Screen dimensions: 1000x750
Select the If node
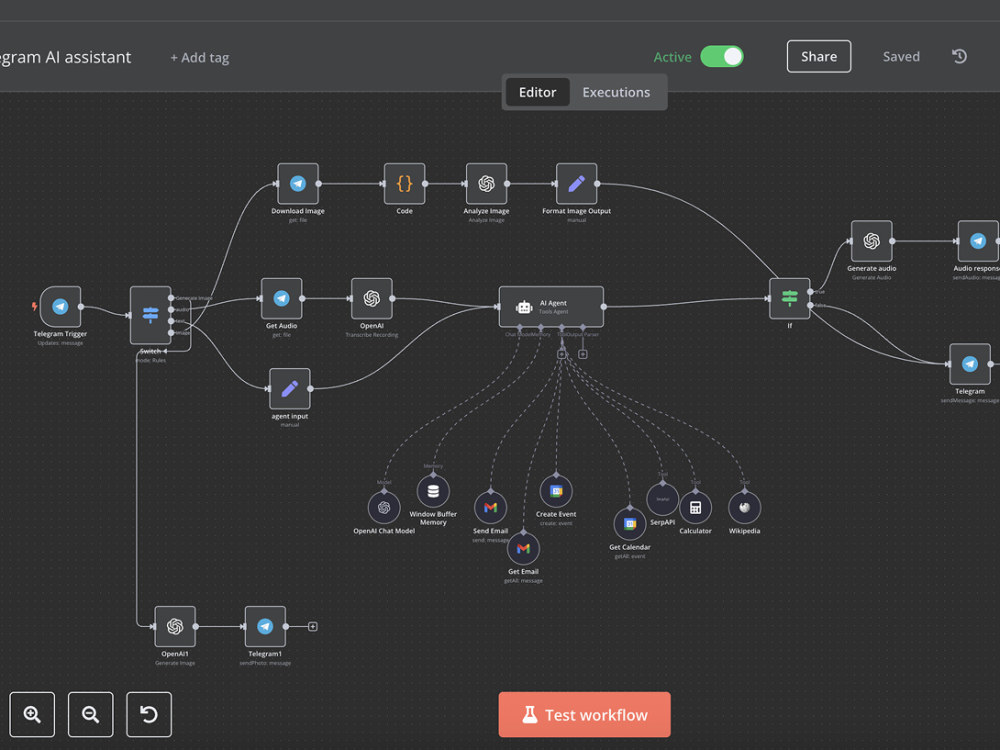tap(790, 298)
